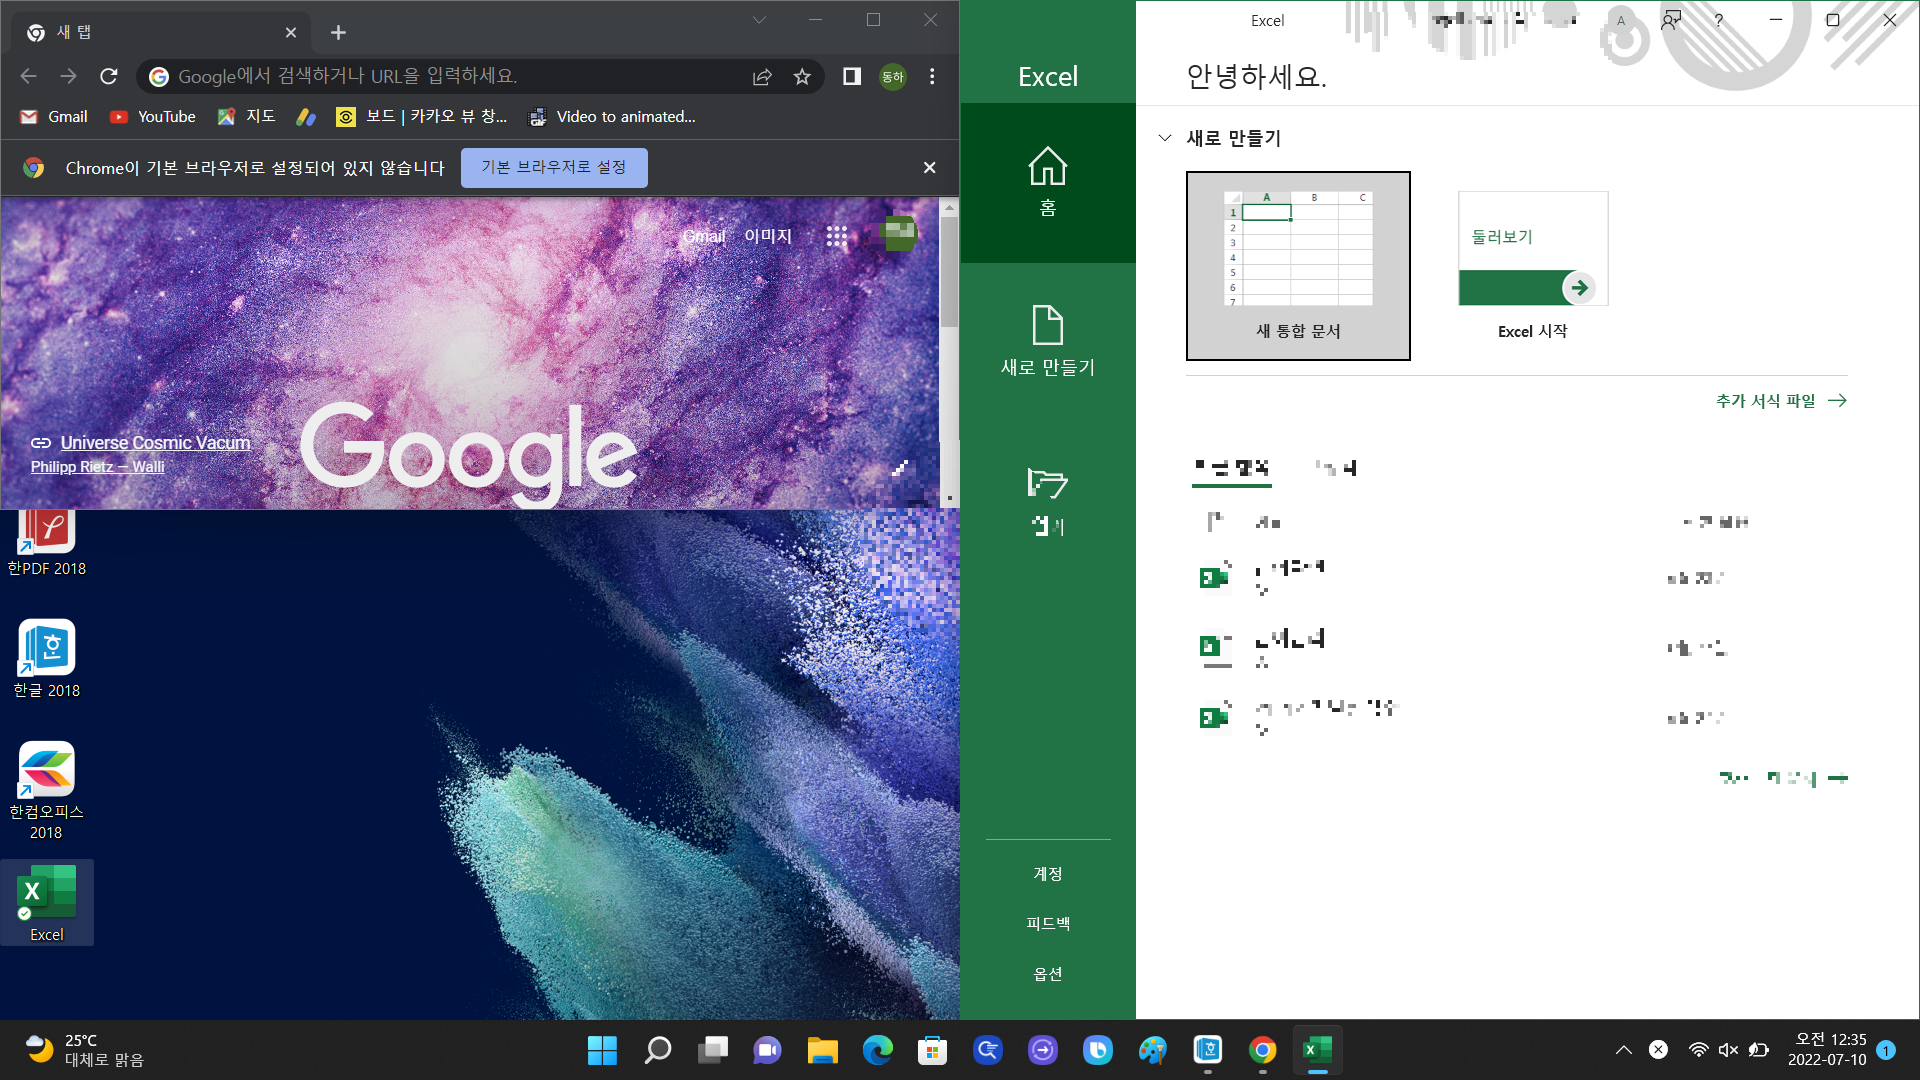
Task: Open the 계정 (Account) menu item
Action: point(1047,873)
